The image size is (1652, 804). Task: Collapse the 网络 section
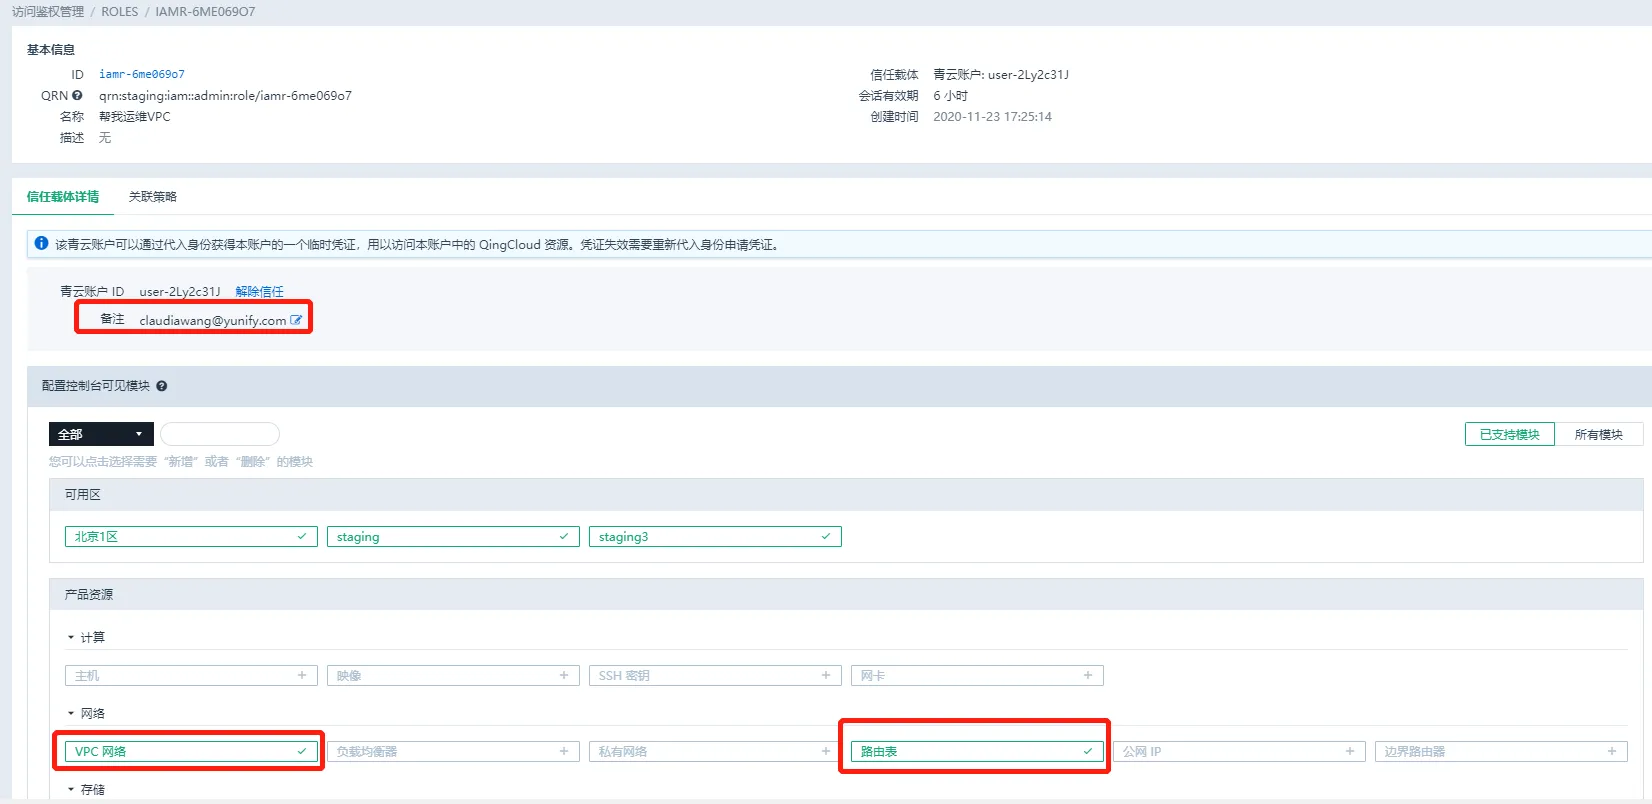(71, 714)
